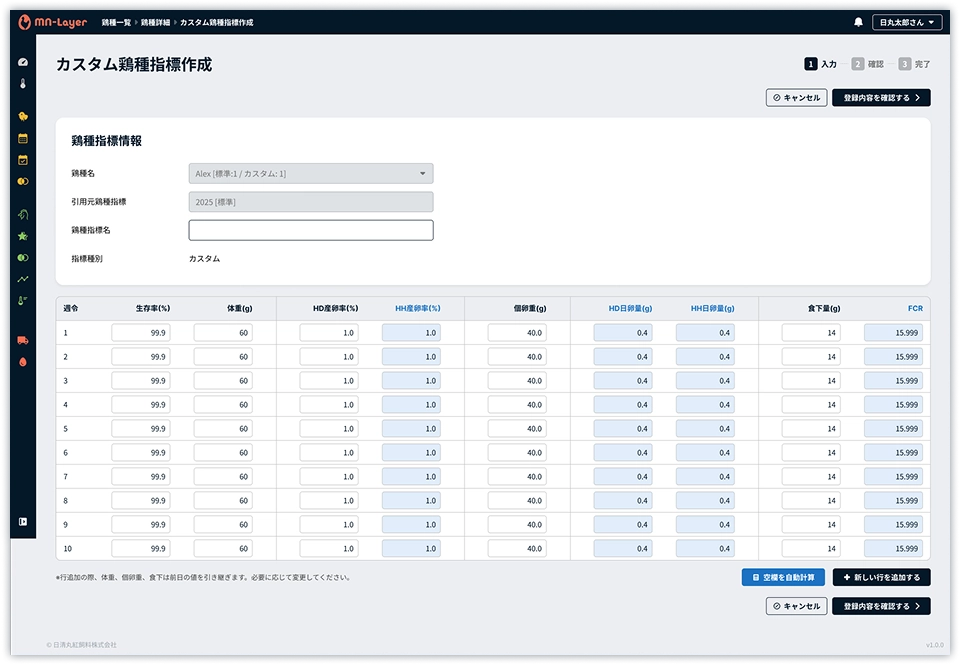Open the green line chart sidebar icon

tap(23, 279)
